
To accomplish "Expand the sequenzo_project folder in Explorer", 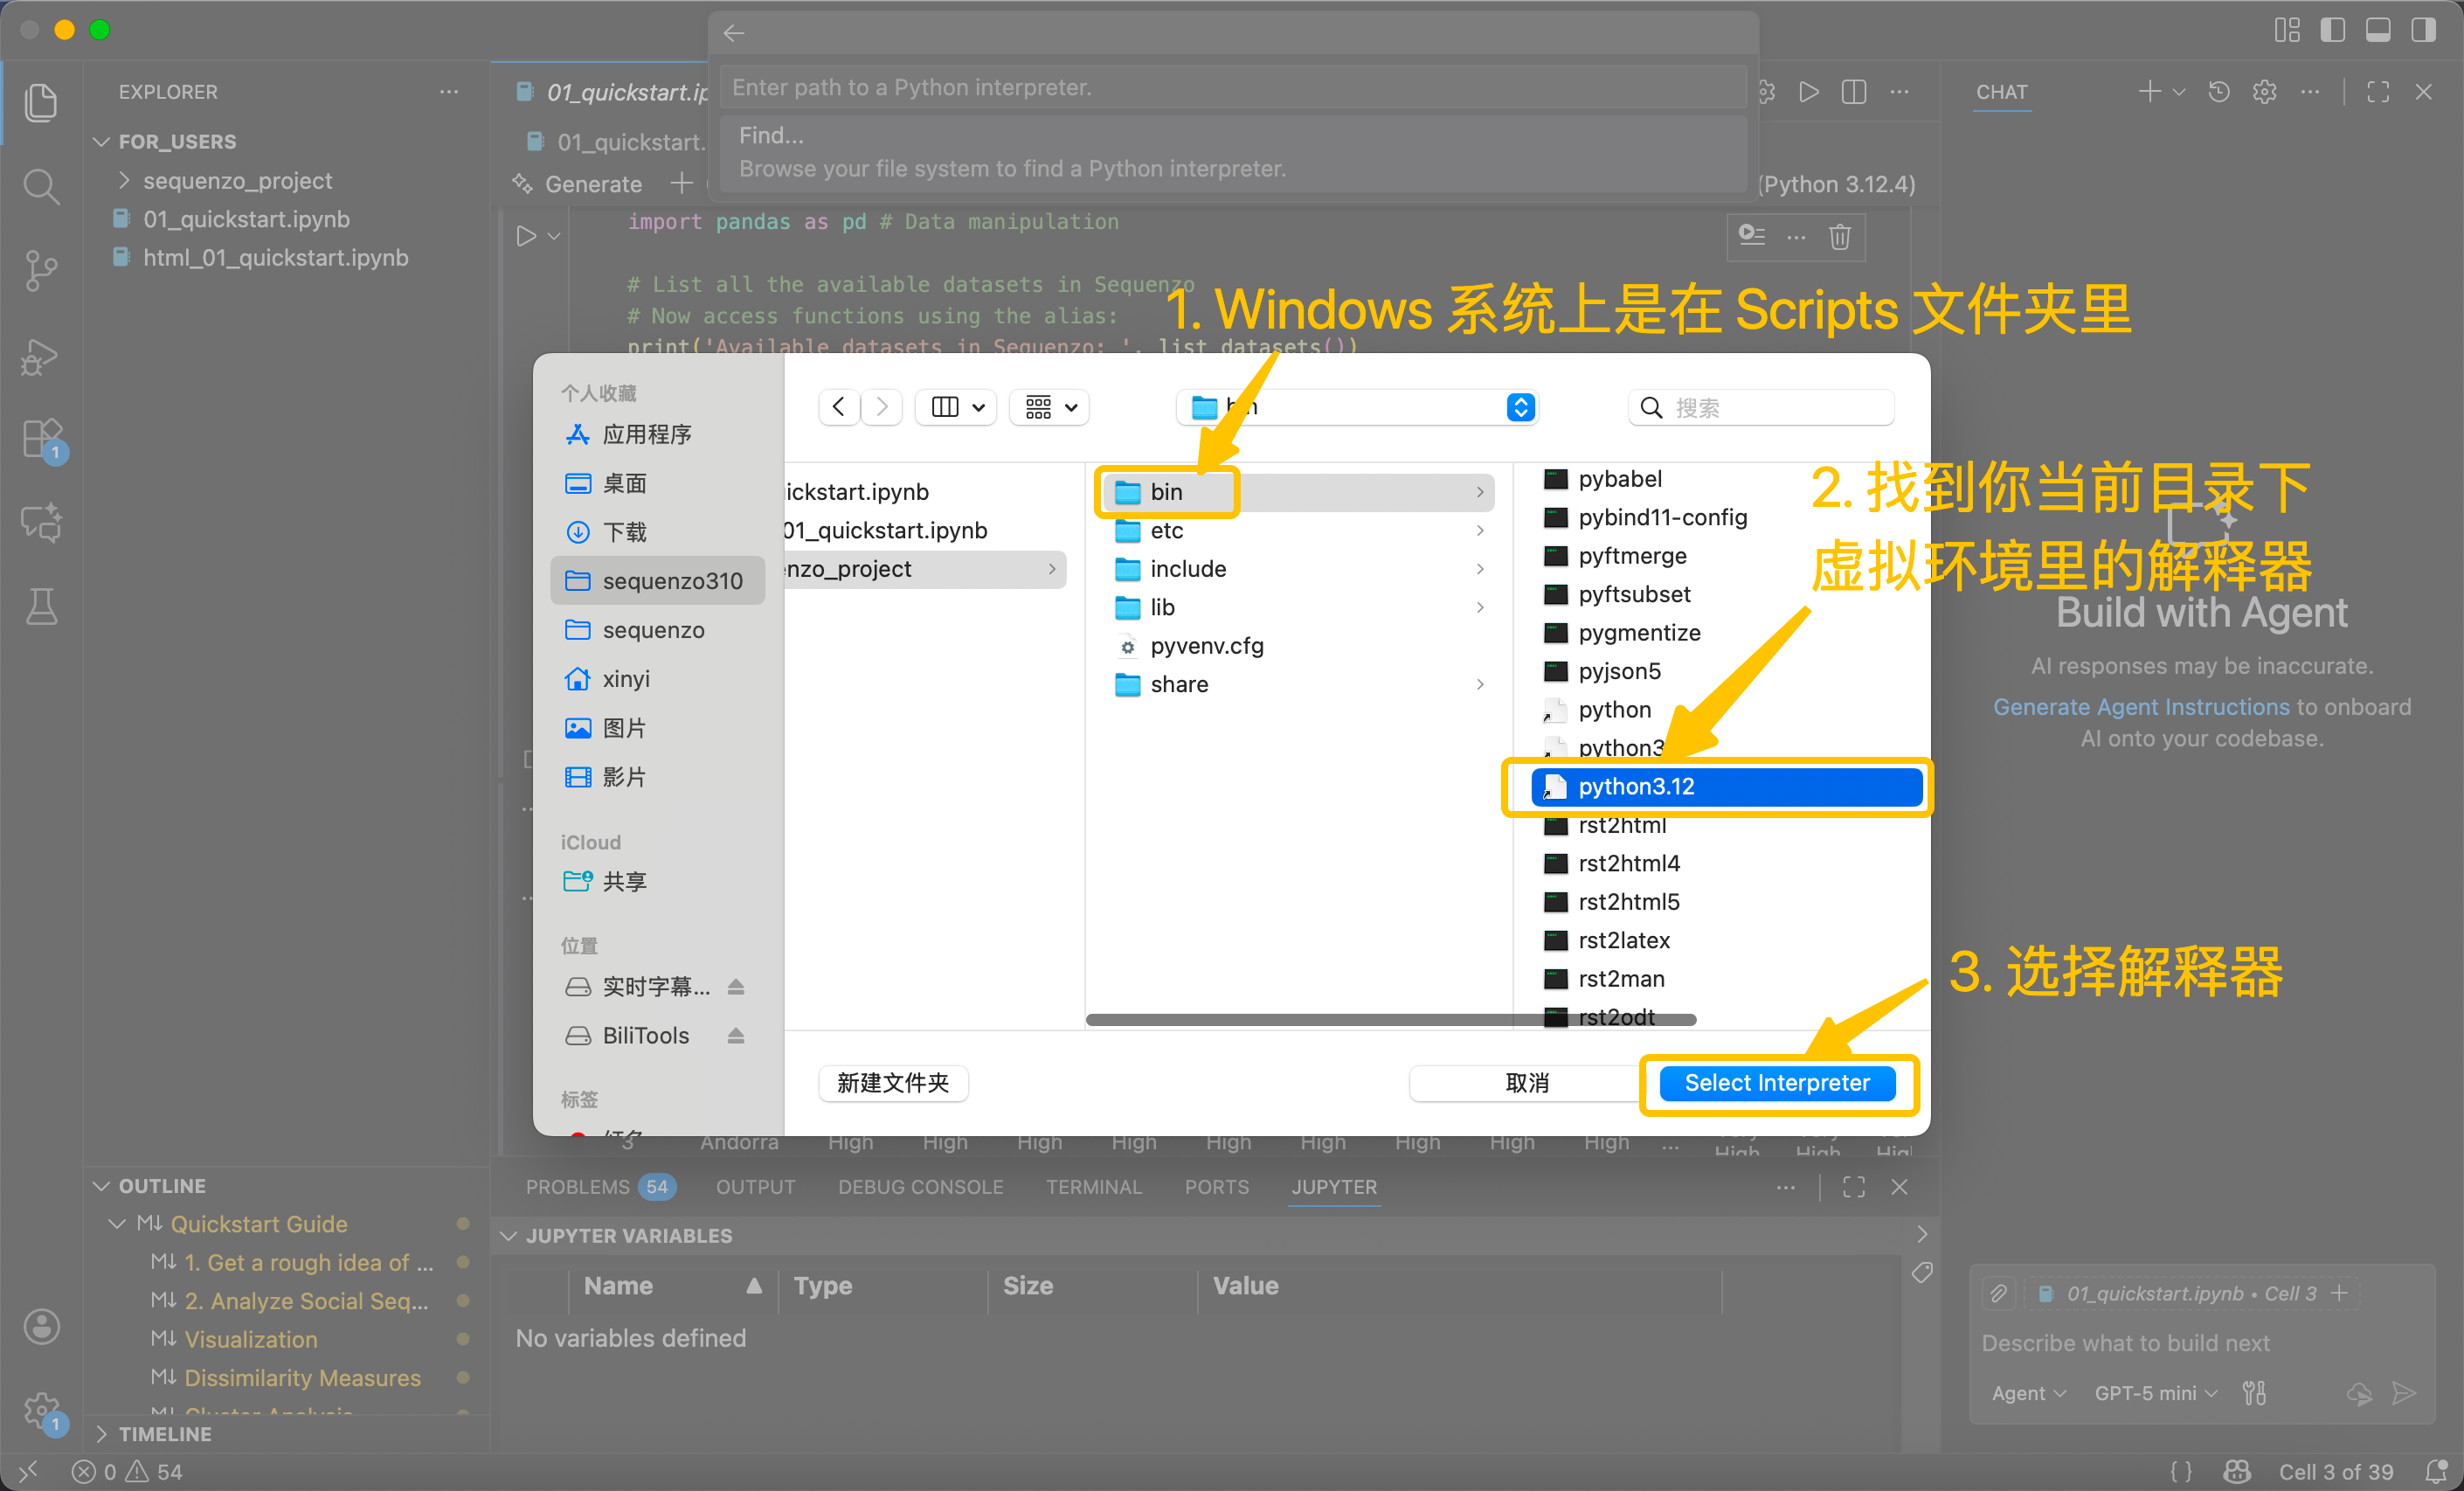I will point(236,181).
